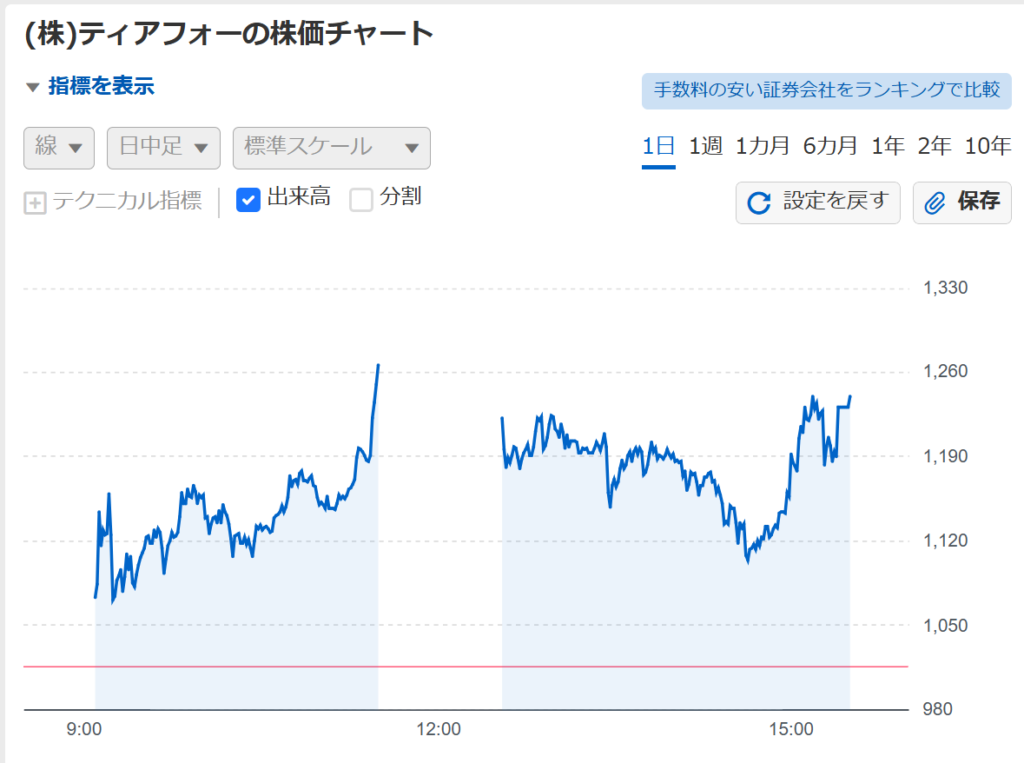Click the paperclip icon beside 保存
Viewport: 1024px width, 763px height.
click(x=935, y=203)
